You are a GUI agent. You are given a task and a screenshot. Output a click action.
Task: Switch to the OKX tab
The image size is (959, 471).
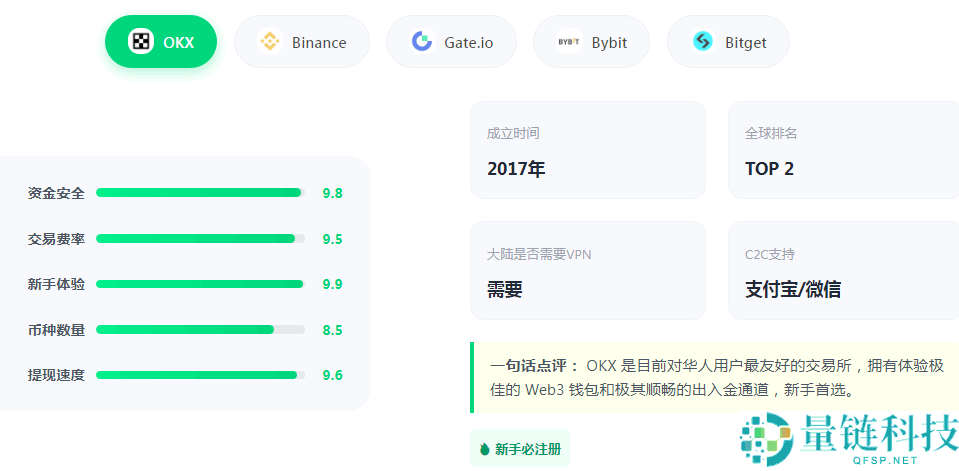(161, 42)
